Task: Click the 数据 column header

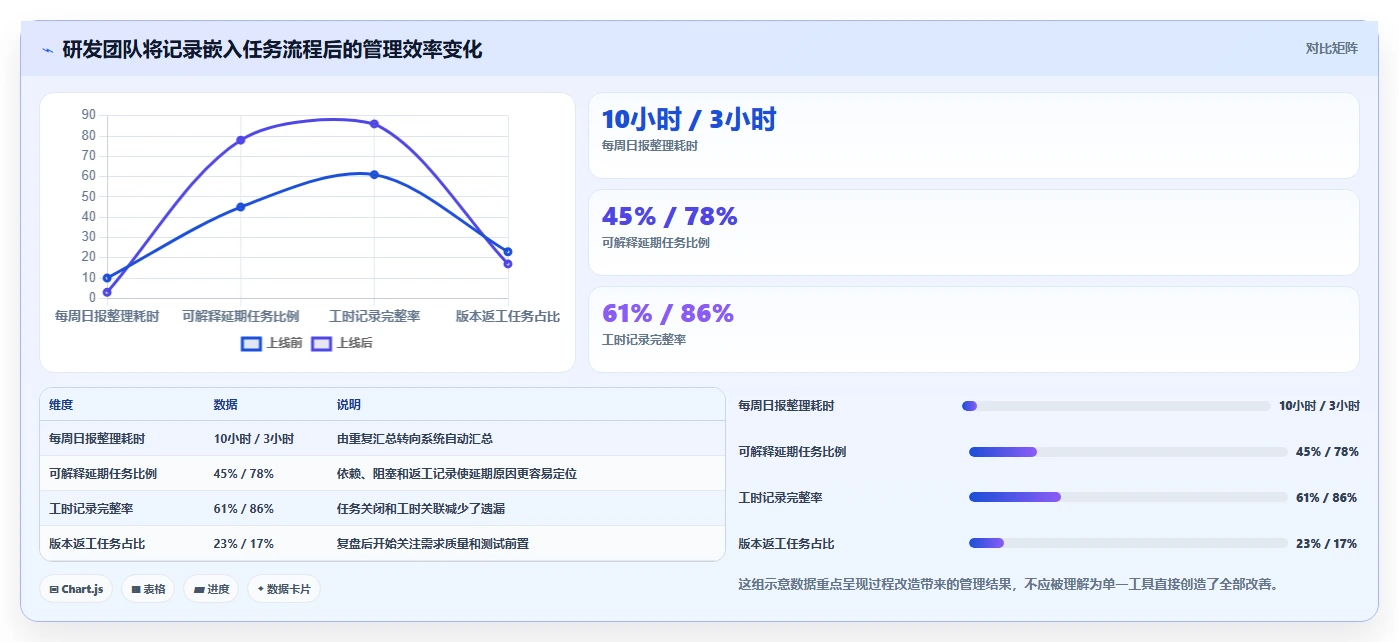Action: tap(226, 405)
